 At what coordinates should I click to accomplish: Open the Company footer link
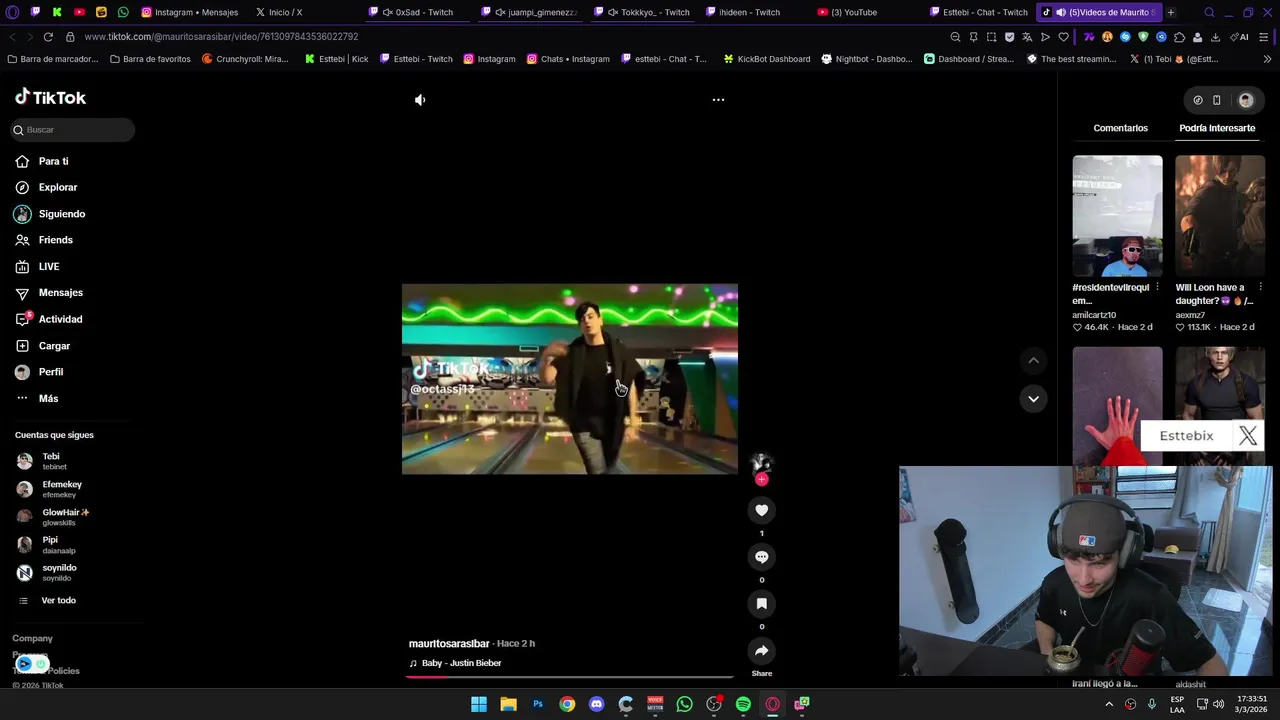(x=32, y=638)
